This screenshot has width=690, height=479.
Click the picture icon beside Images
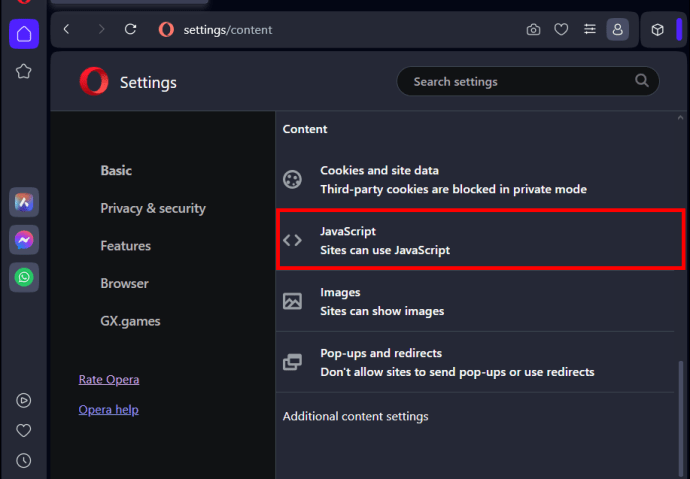click(x=292, y=301)
